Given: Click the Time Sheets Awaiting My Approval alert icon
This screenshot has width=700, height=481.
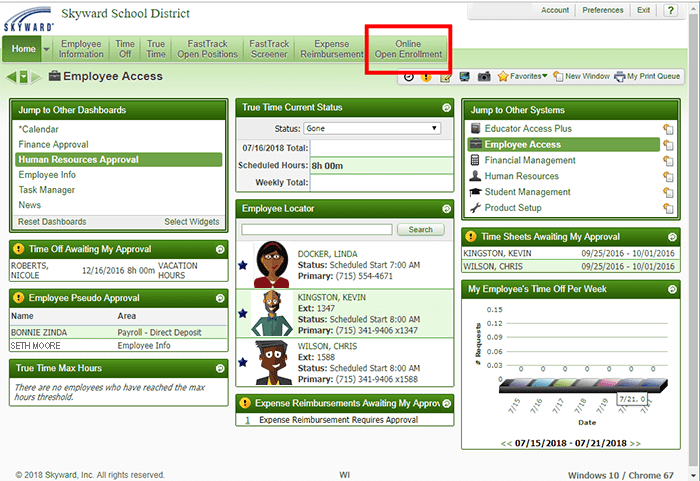Looking at the screenshot, I should 471,236.
